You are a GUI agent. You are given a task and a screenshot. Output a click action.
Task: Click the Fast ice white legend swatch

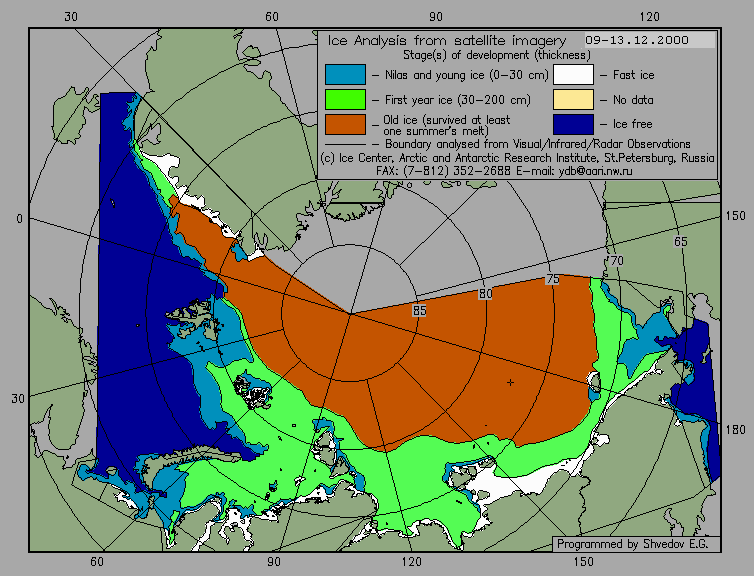(573, 75)
